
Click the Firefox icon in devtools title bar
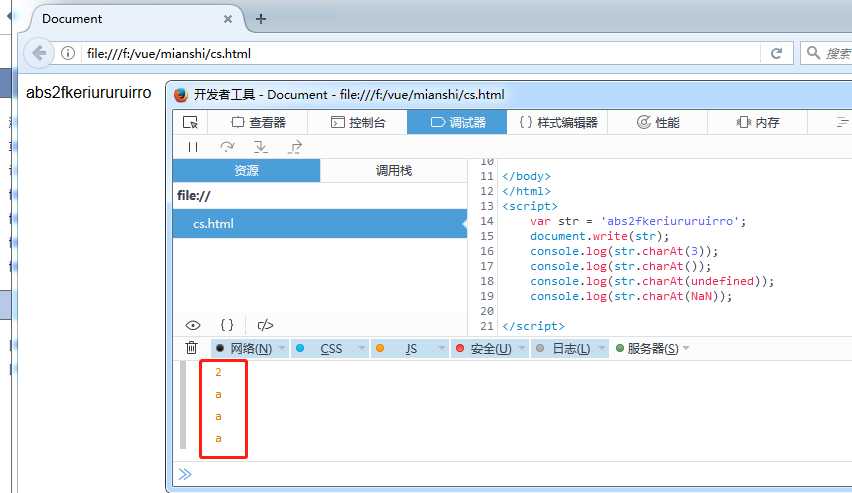pyautogui.click(x=181, y=95)
